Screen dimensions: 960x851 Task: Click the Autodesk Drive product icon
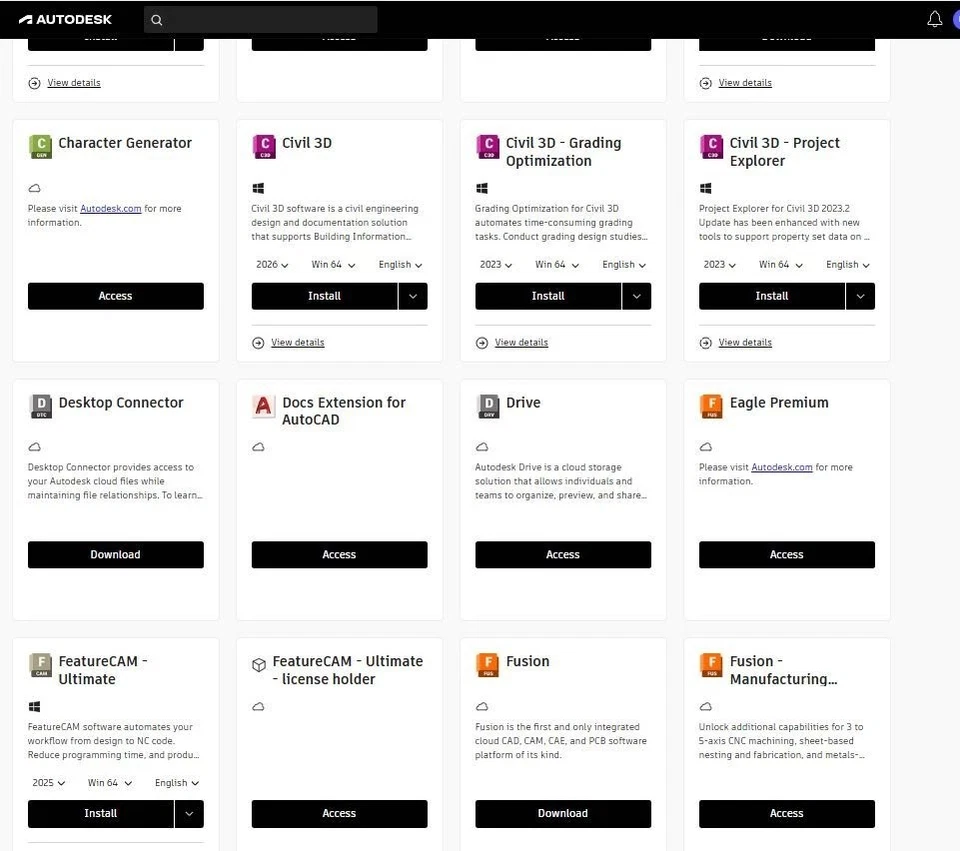(x=487, y=404)
